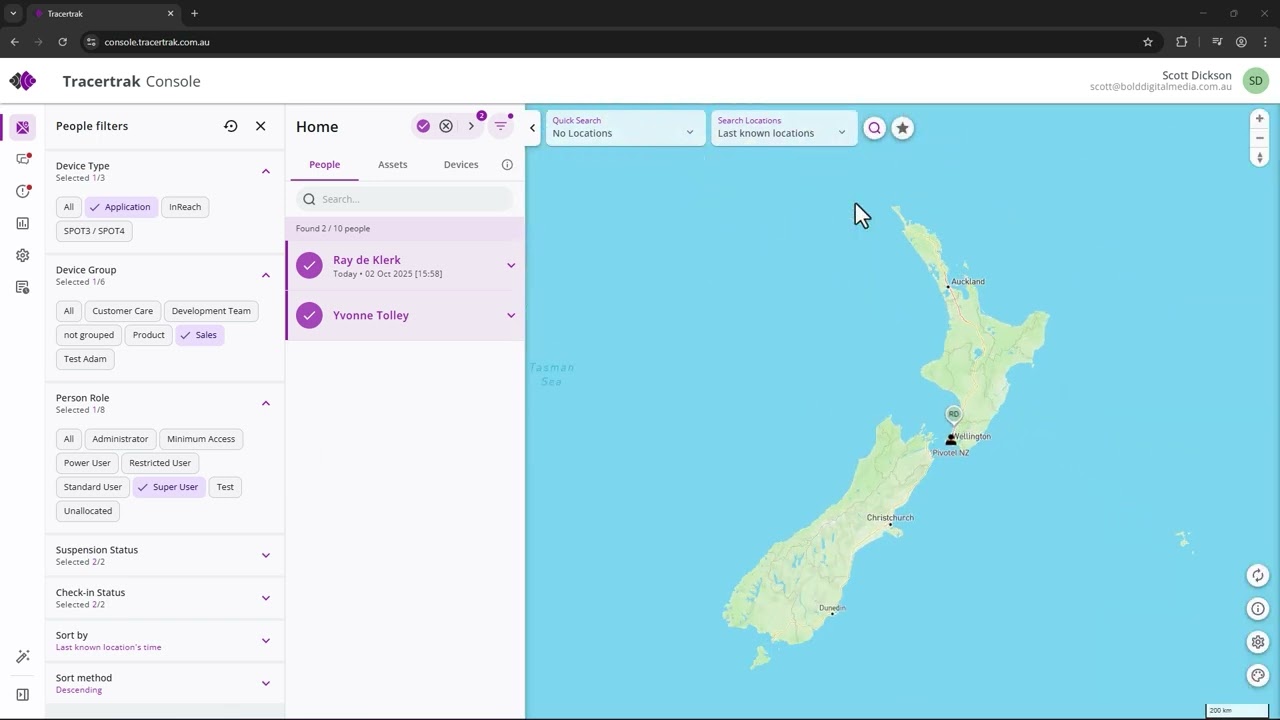Open the Quick Search locations dropdown

click(x=623, y=127)
